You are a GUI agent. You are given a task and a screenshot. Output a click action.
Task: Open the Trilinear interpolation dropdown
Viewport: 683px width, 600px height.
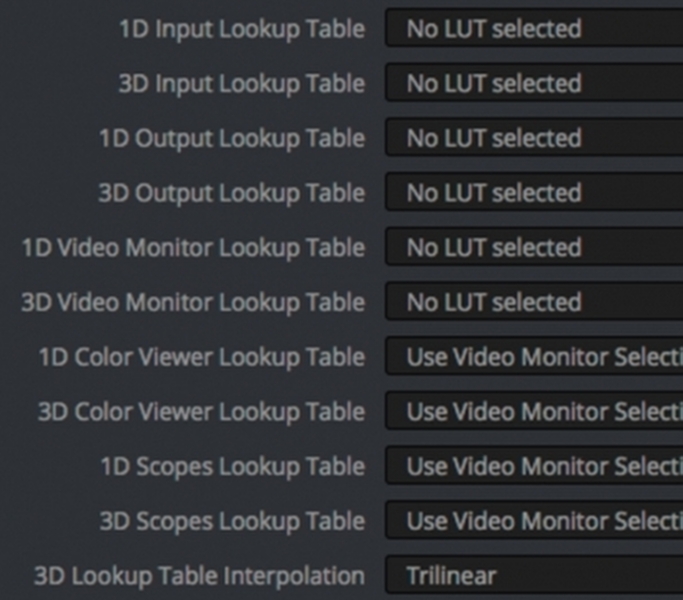[x=534, y=575]
